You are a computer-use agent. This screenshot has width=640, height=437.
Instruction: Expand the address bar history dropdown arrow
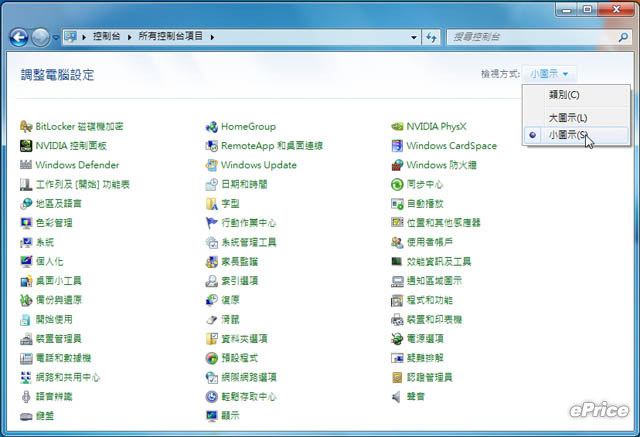413,37
